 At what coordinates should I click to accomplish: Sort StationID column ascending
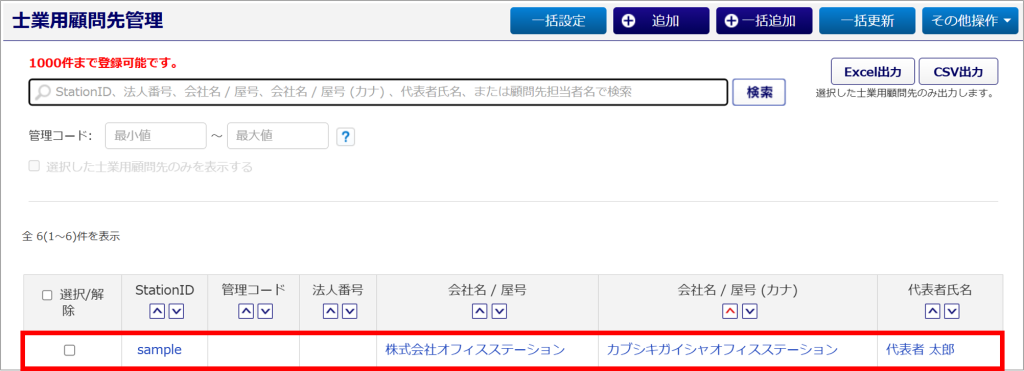[x=157, y=312]
